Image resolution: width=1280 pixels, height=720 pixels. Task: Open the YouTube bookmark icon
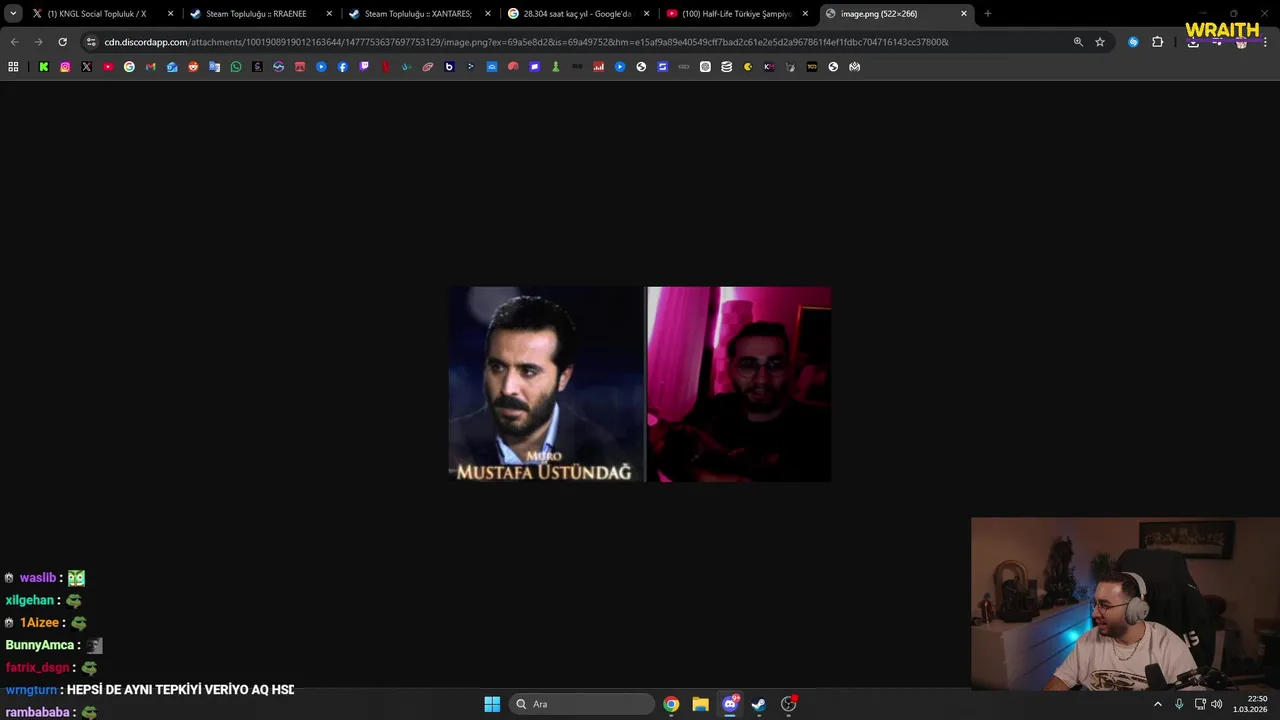[x=108, y=67]
